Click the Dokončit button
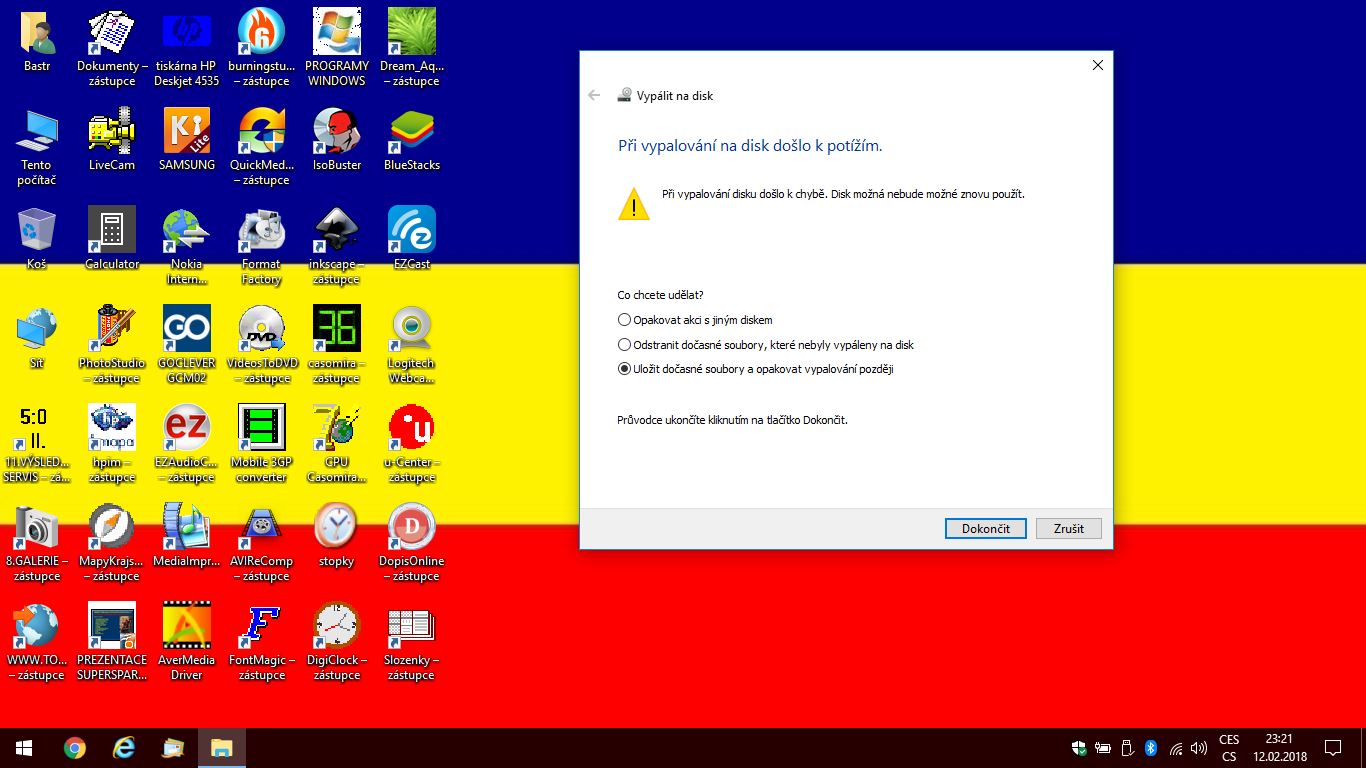 pyautogui.click(x=985, y=528)
